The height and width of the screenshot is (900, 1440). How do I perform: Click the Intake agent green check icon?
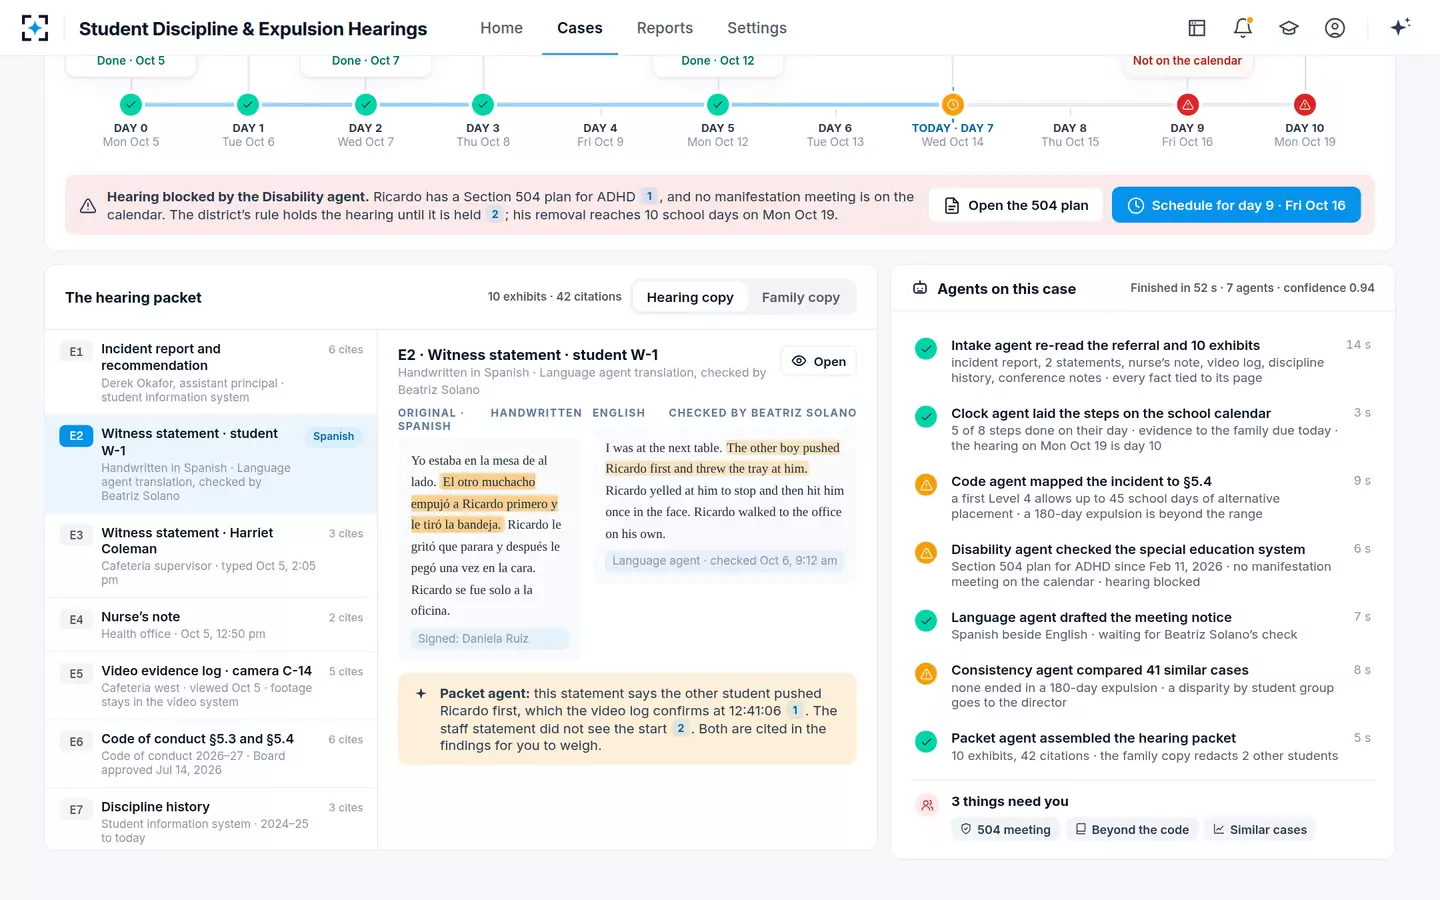[926, 348]
